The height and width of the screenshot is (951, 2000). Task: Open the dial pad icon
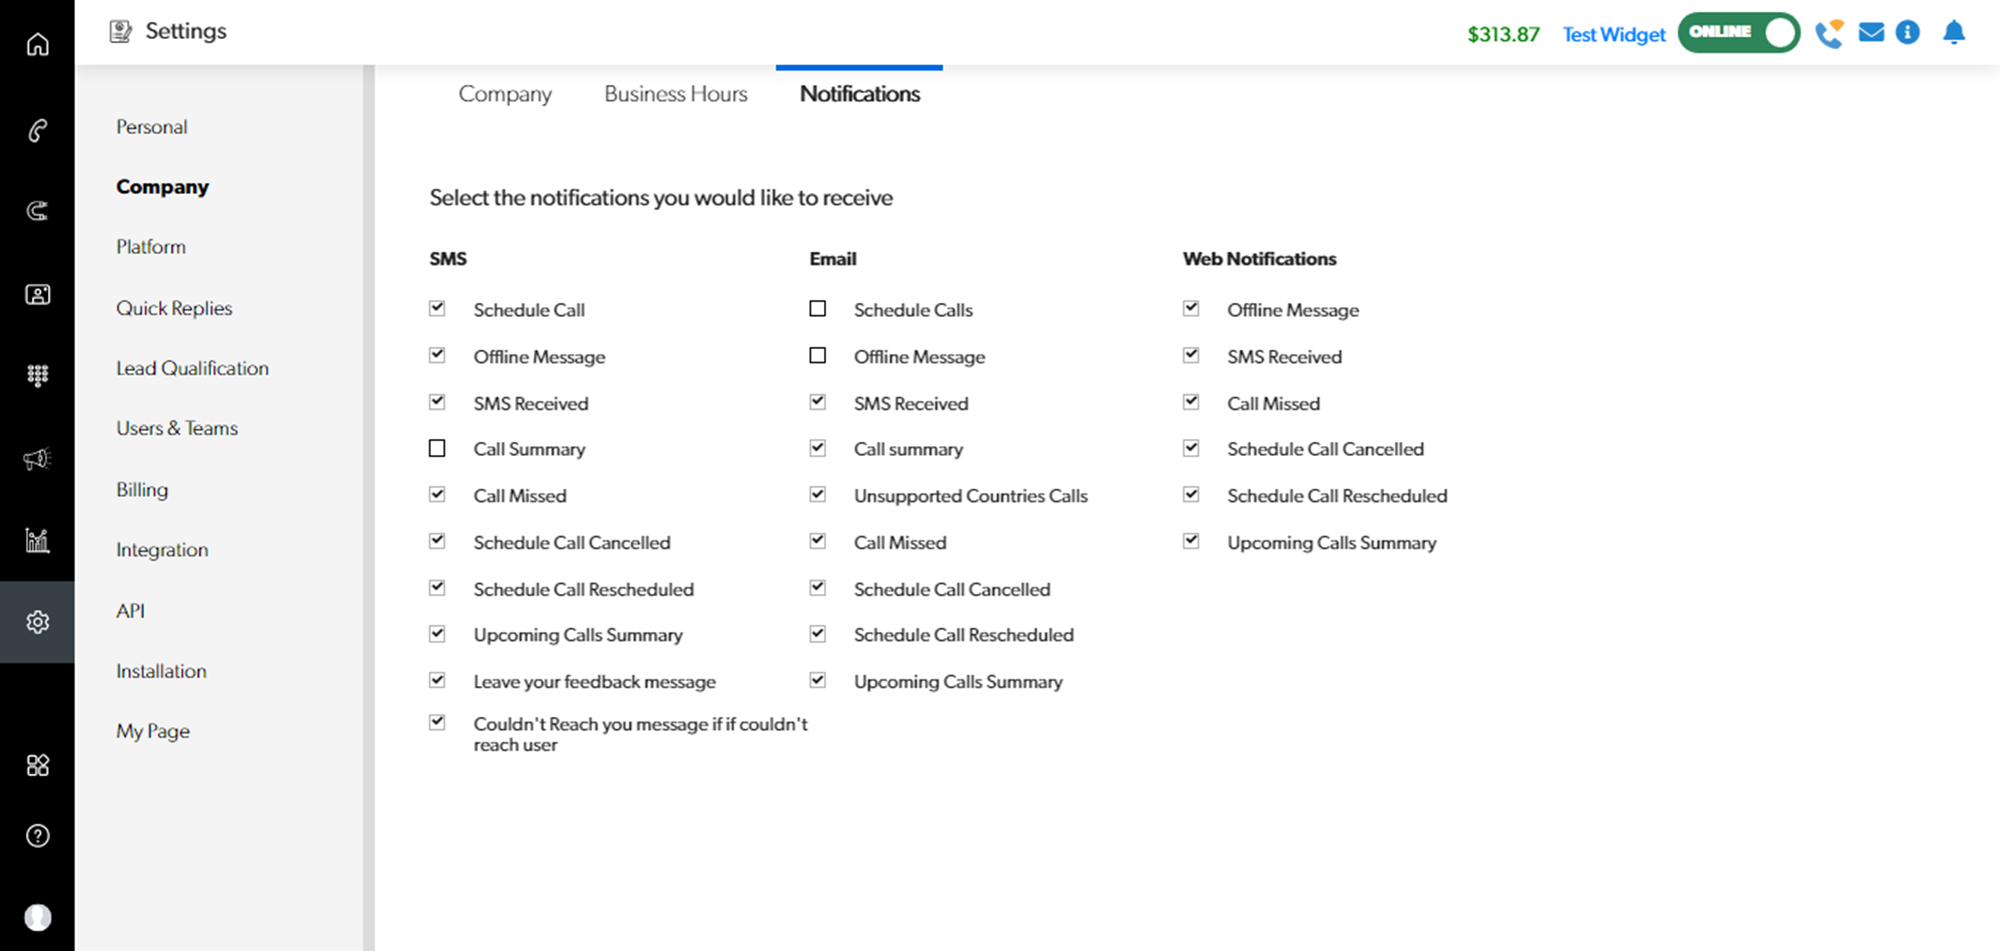click(x=37, y=376)
